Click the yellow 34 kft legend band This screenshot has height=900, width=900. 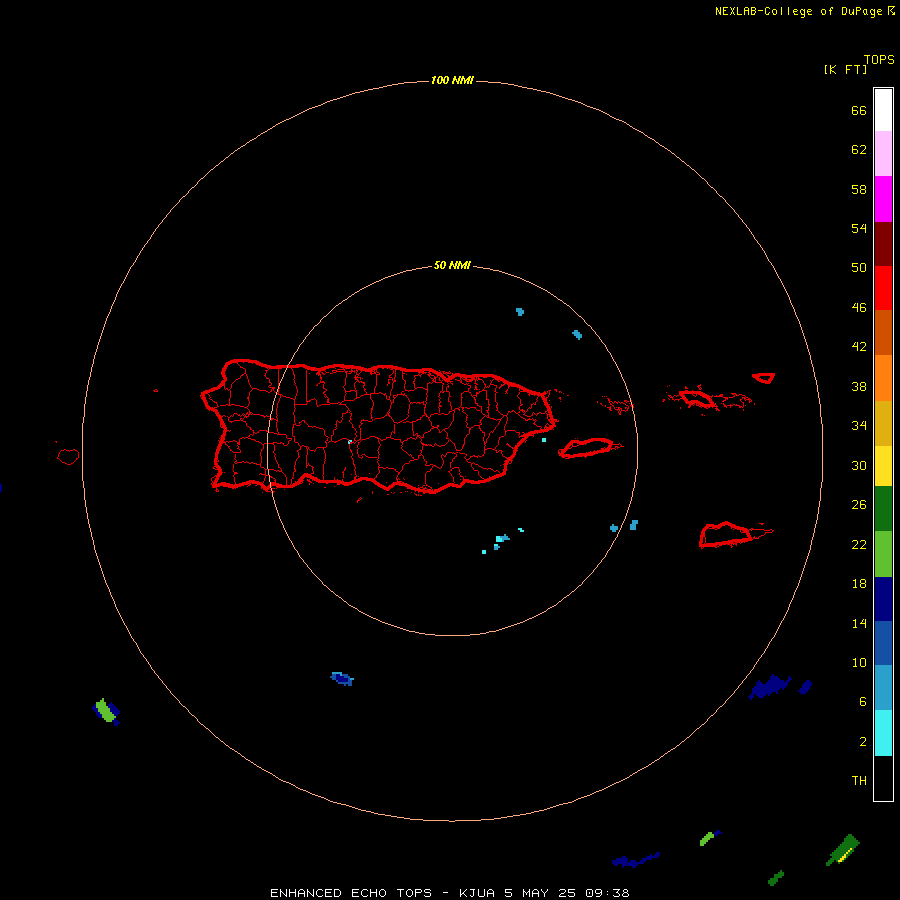click(x=883, y=465)
